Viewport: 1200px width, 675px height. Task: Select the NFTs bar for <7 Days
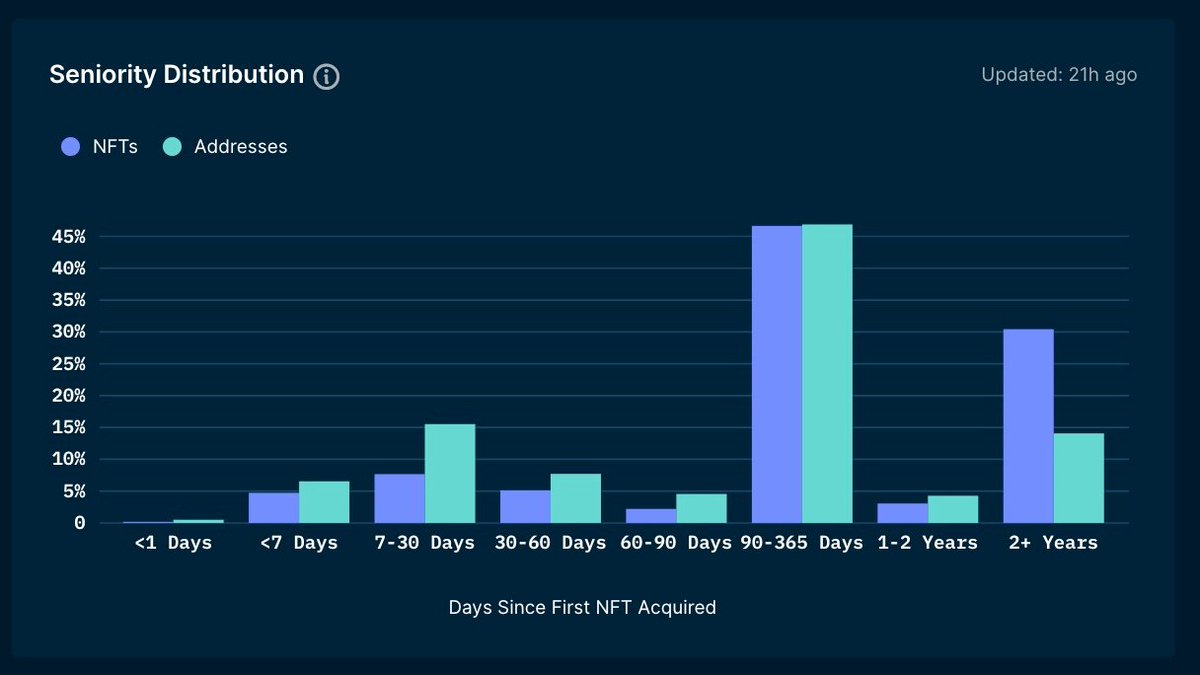(274, 507)
